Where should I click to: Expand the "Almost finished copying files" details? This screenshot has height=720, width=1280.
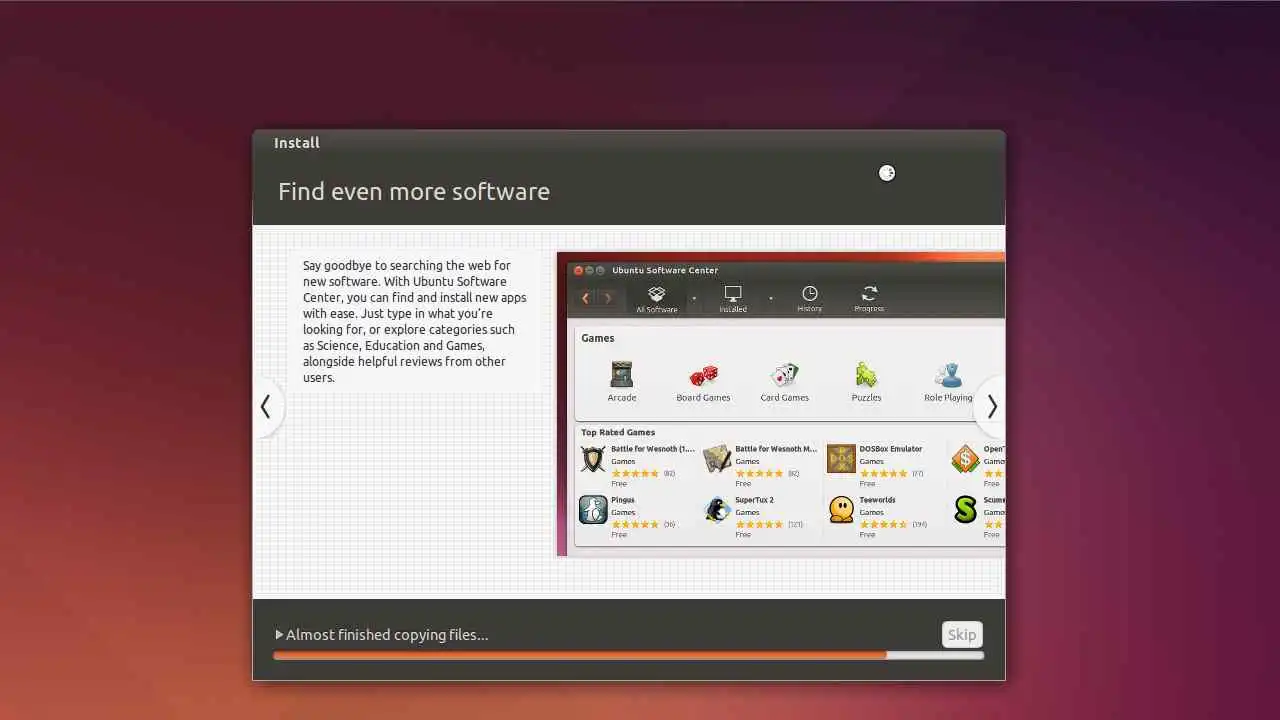[x=279, y=635]
